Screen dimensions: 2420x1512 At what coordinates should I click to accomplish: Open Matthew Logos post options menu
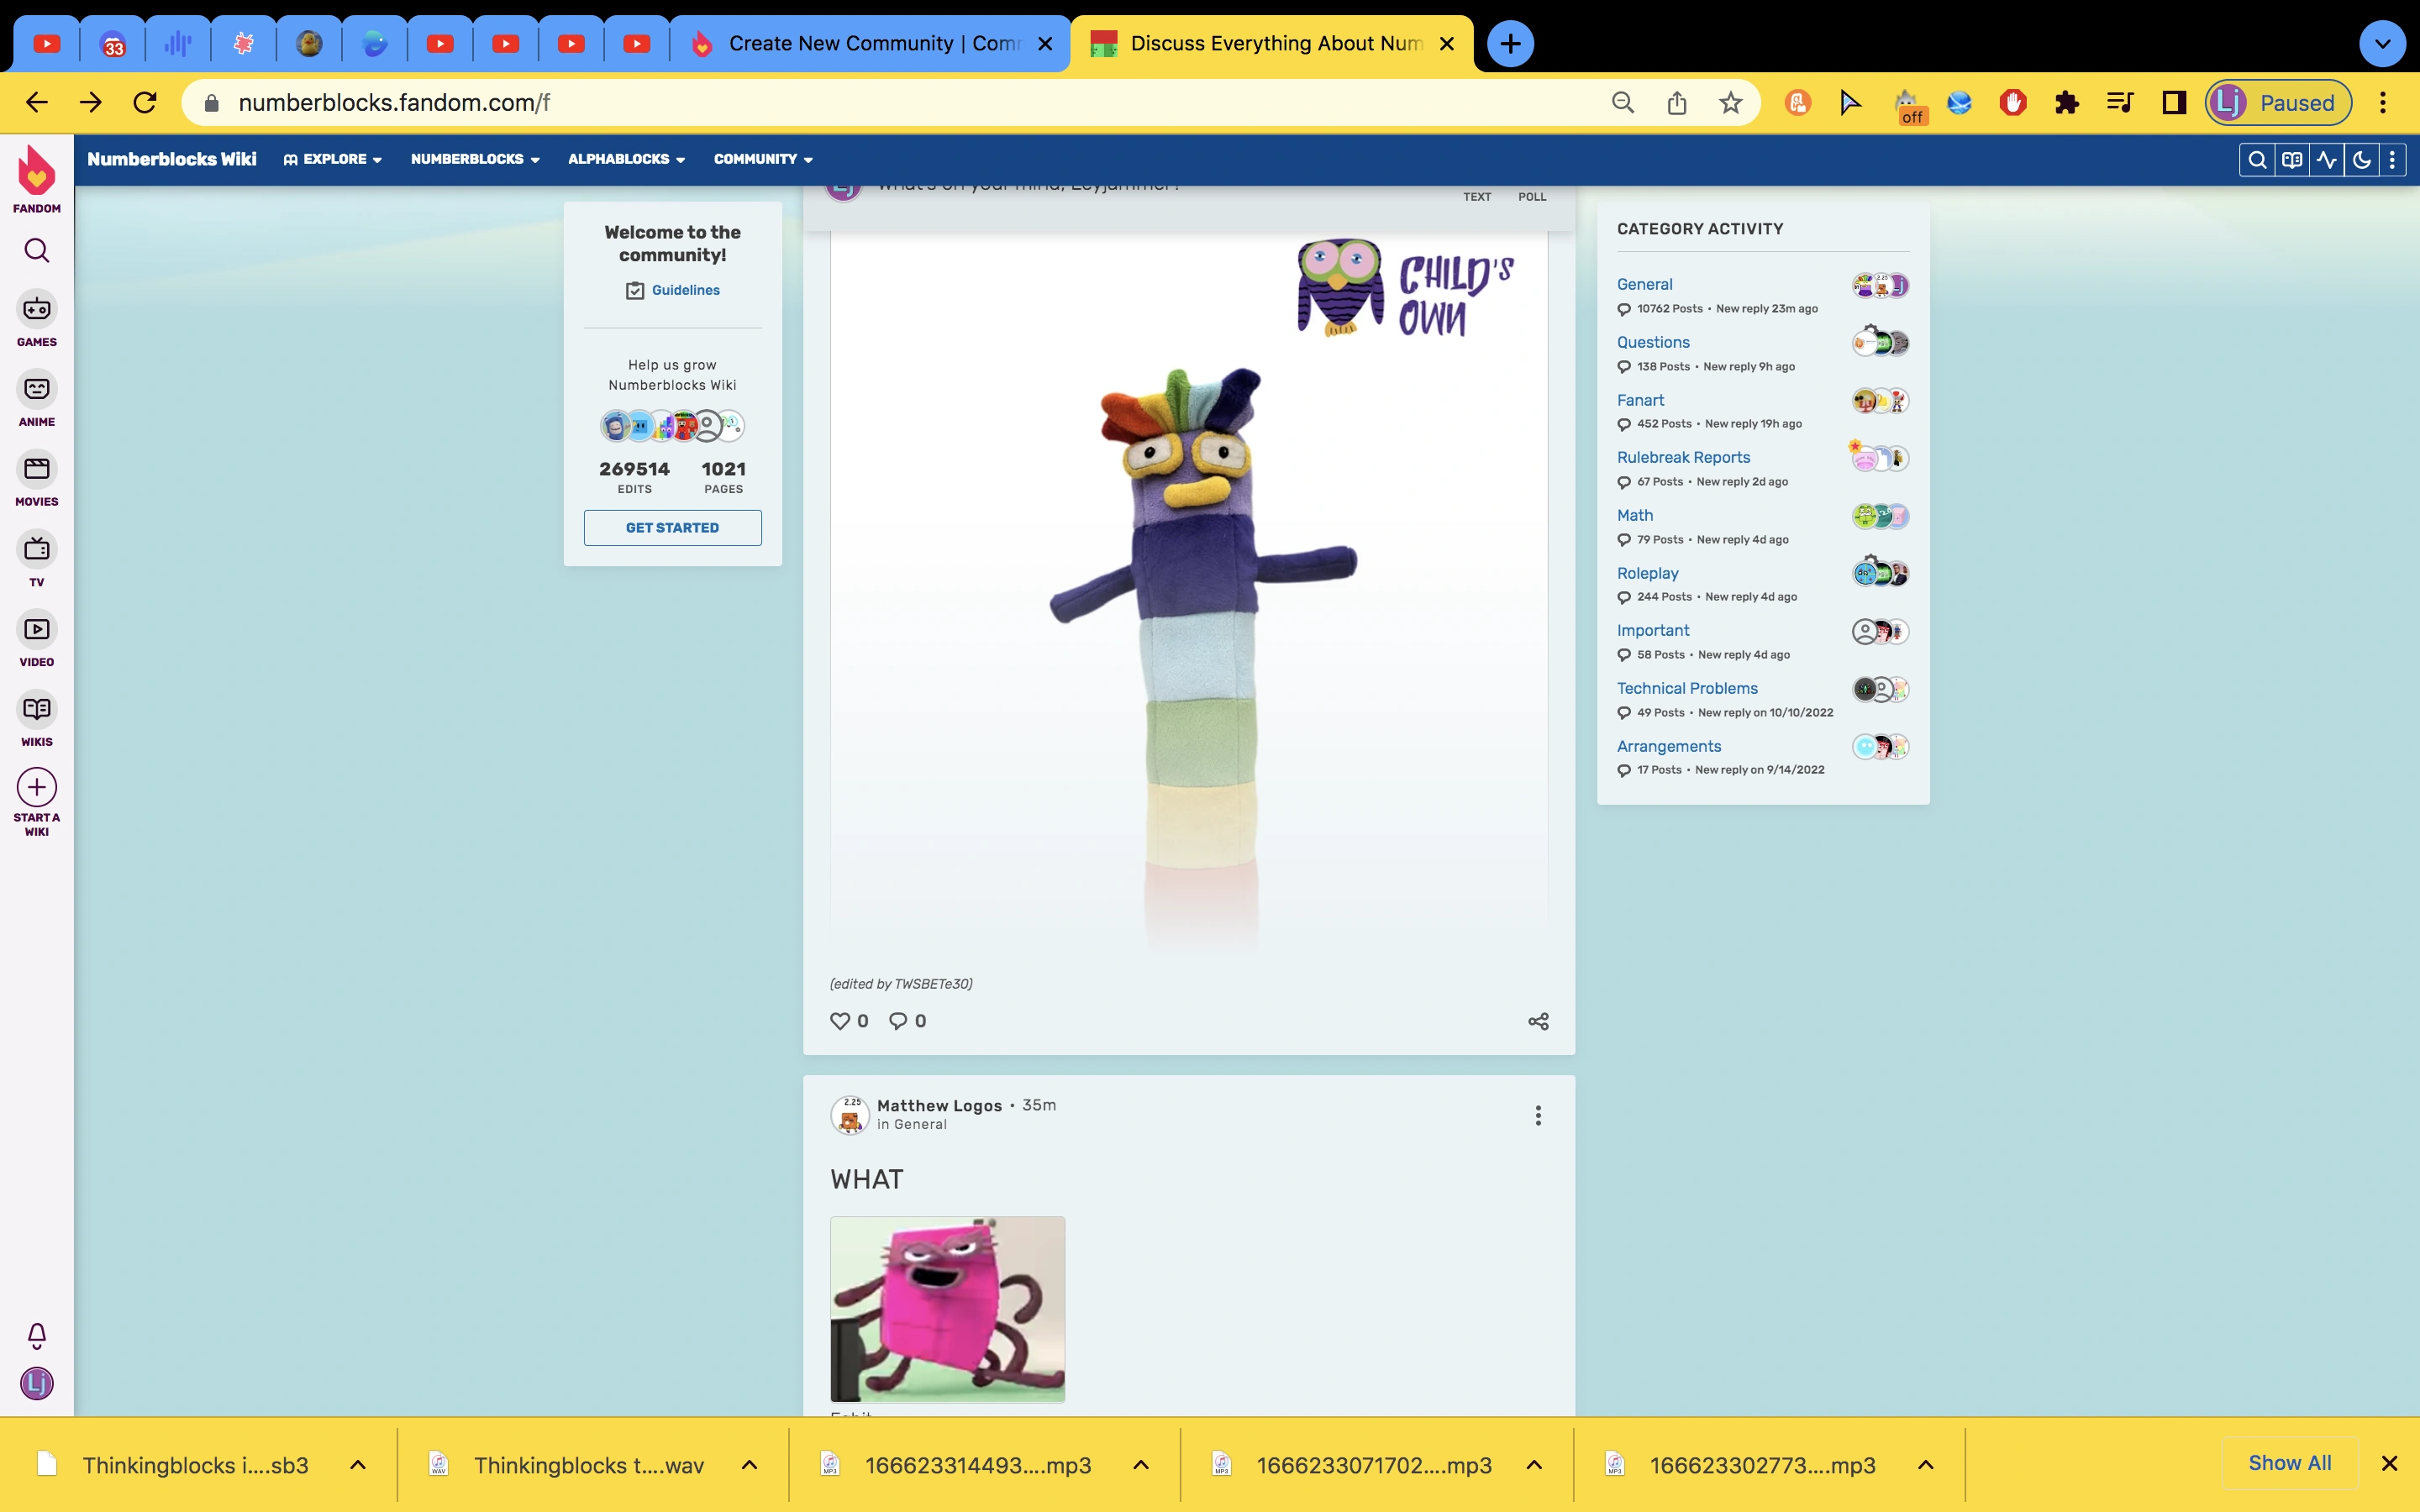[1538, 1115]
